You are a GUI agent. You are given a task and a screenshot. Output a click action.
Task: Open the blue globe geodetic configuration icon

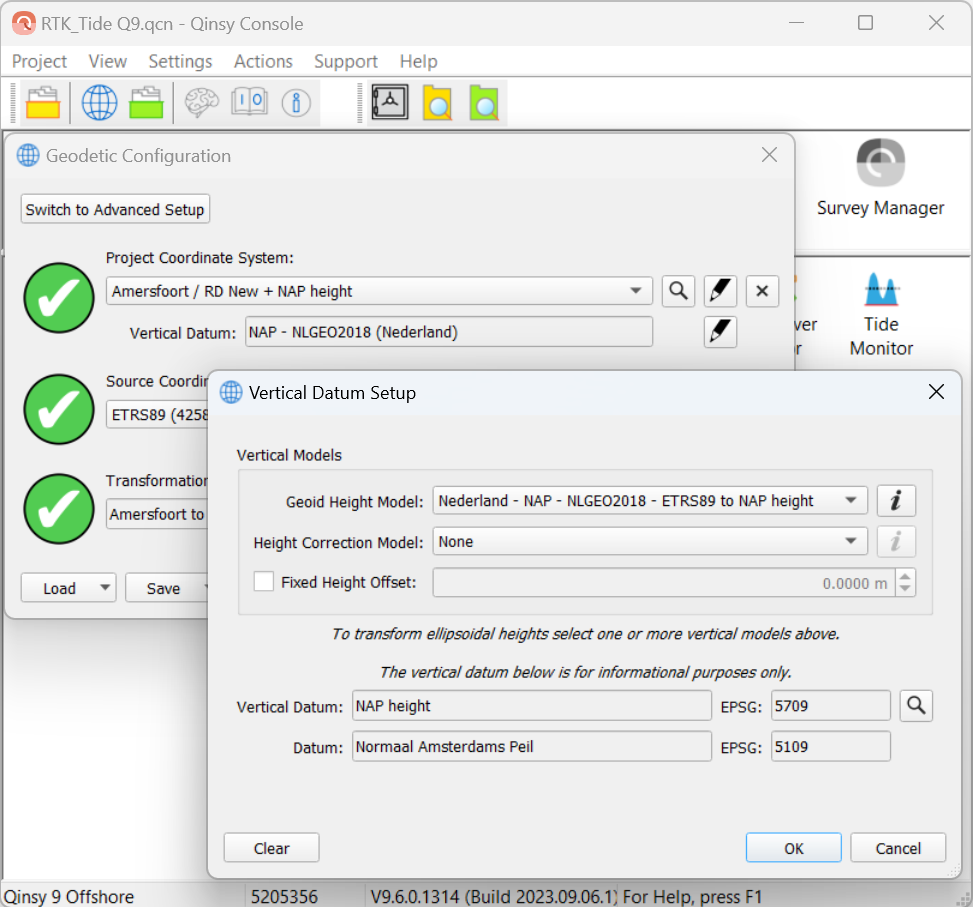(99, 103)
